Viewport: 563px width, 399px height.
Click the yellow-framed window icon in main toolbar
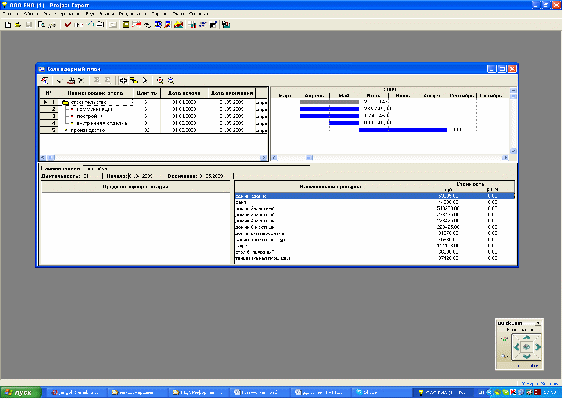(x=126, y=24)
